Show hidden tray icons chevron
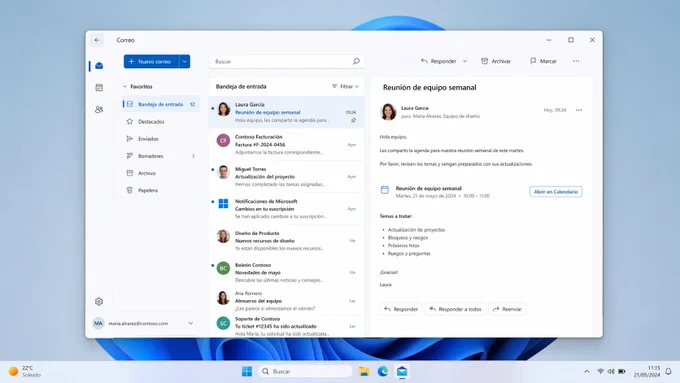Image resolution: width=680 pixels, height=383 pixels. (x=586, y=372)
